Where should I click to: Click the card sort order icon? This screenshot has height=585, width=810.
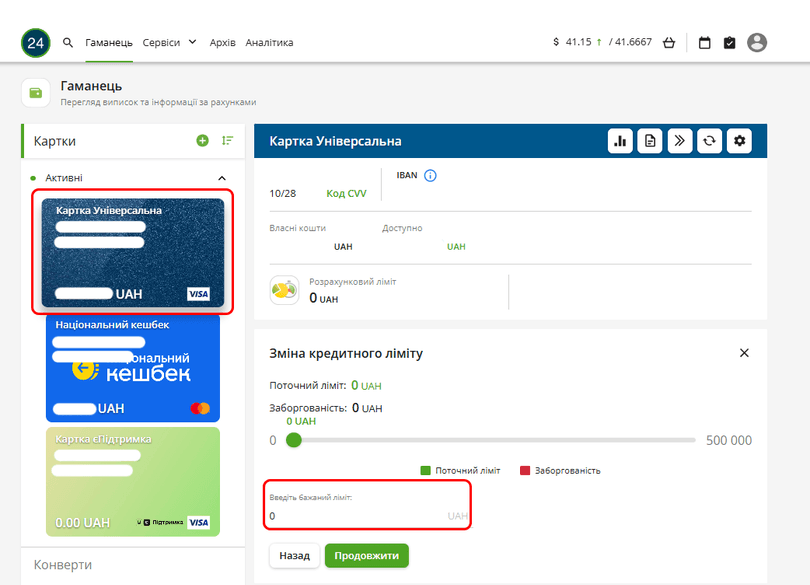pyautogui.click(x=227, y=141)
